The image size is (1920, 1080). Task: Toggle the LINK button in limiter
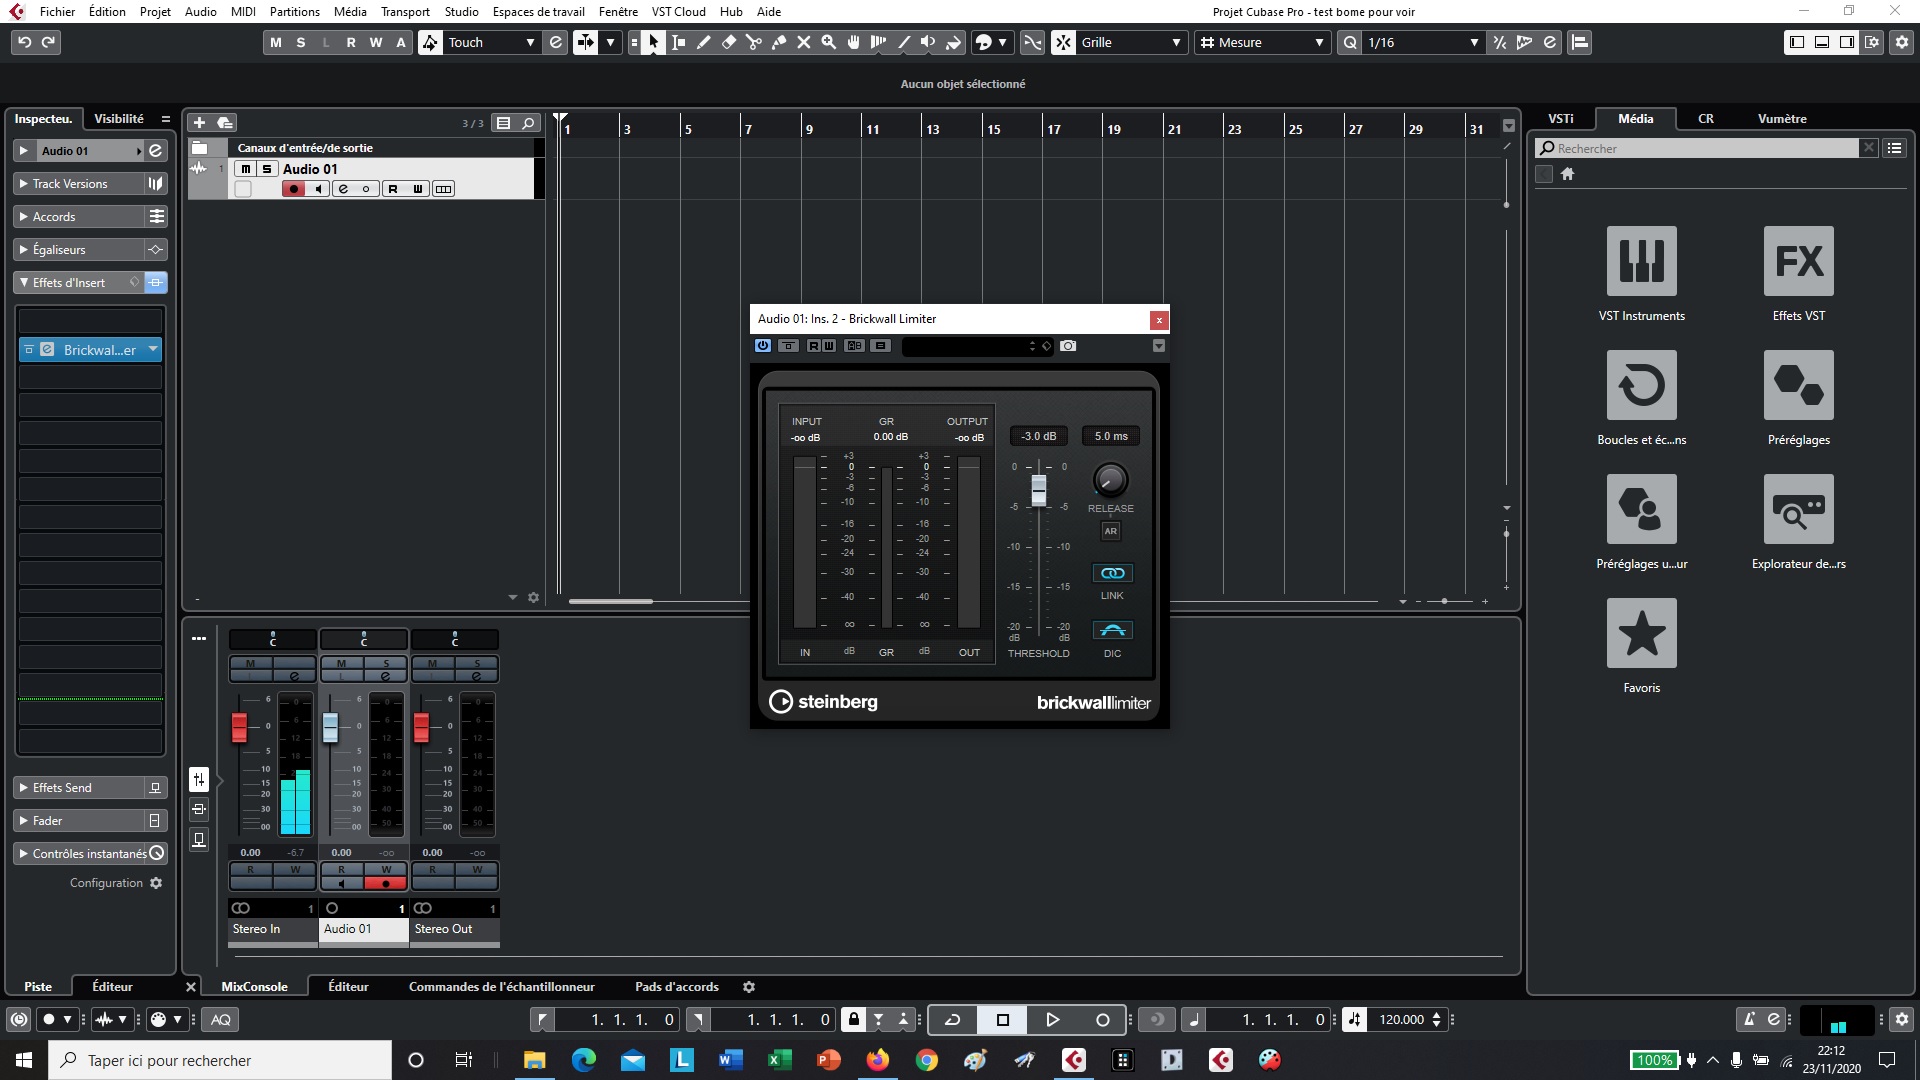1112,573
